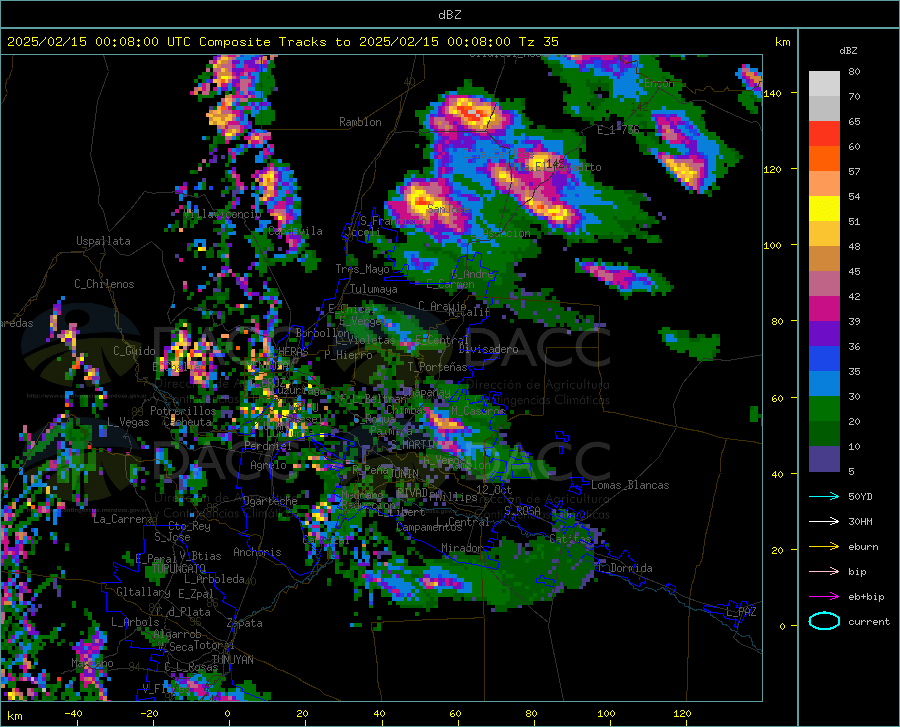Click the 80 tick on the horizontal axis
The image size is (900, 727).
[531, 713]
